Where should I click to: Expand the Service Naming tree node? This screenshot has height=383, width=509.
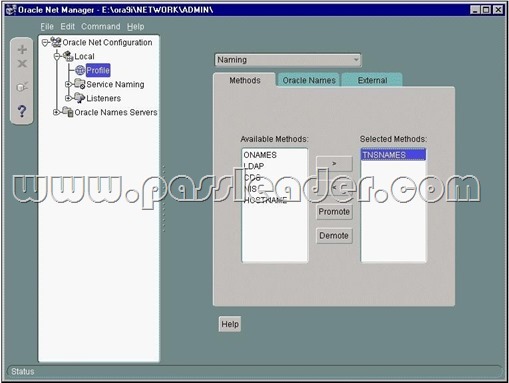(x=68, y=84)
